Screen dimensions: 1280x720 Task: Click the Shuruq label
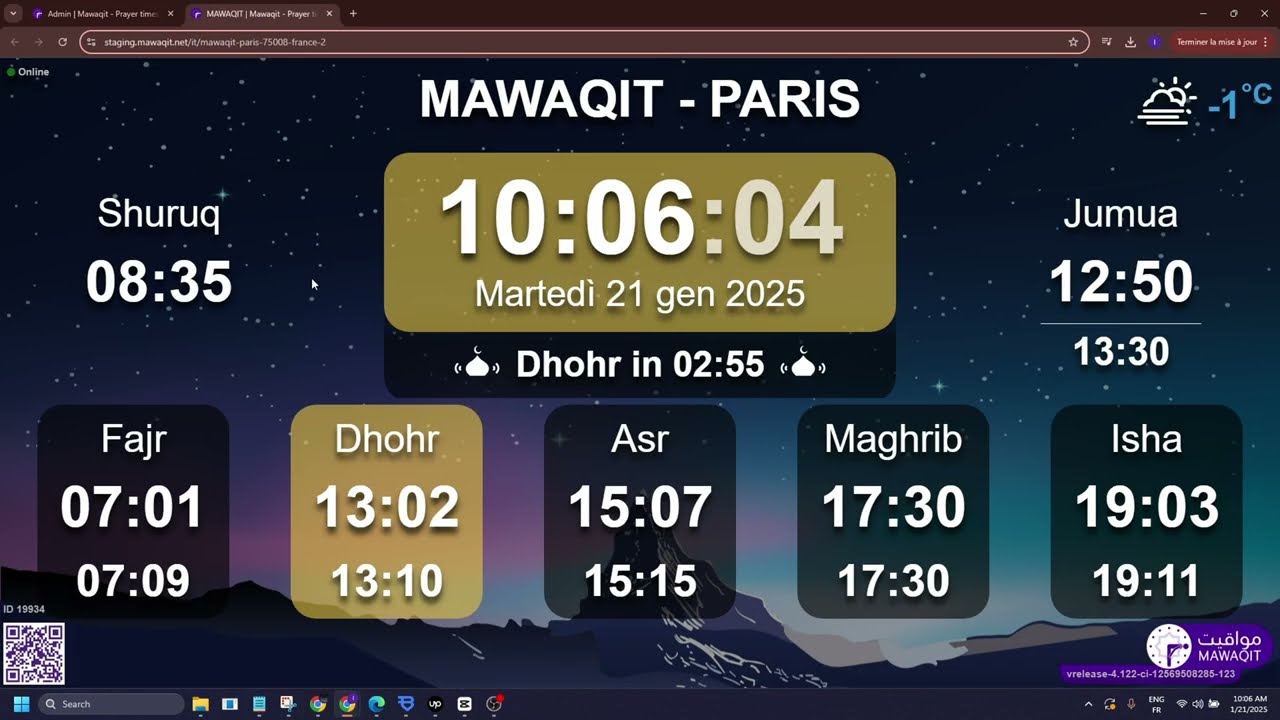(159, 214)
